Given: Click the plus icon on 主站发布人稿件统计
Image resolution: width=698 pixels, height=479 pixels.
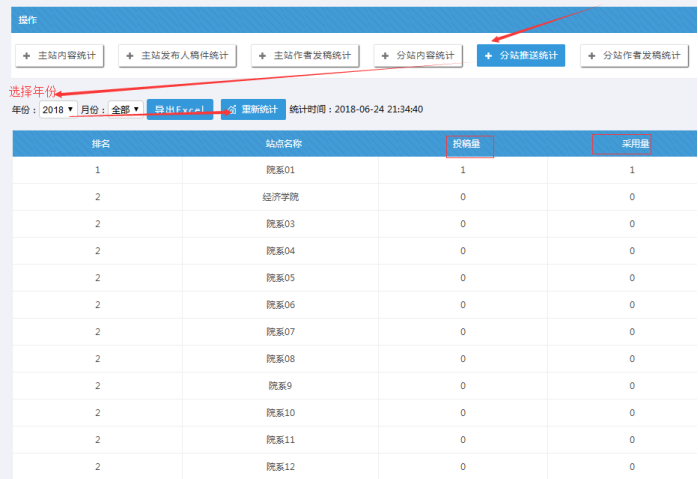Looking at the screenshot, I should click(x=130, y=56).
